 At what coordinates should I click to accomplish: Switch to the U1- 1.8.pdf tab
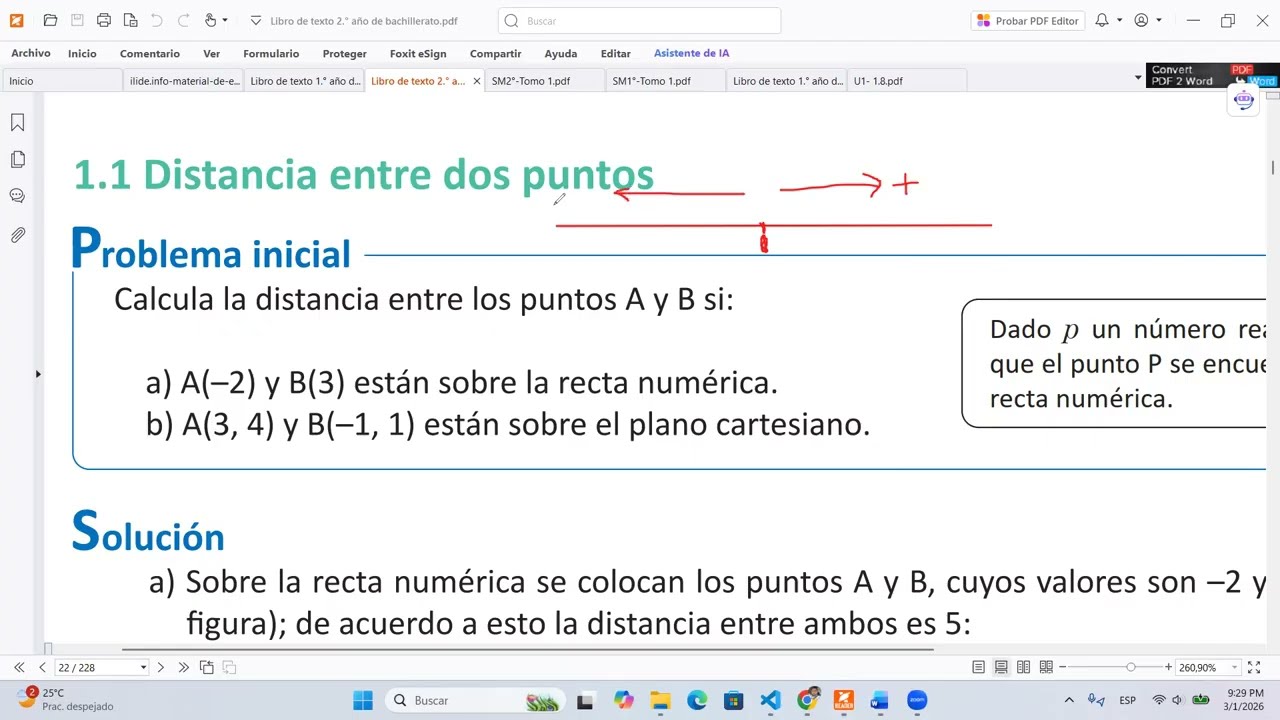coord(907,81)
